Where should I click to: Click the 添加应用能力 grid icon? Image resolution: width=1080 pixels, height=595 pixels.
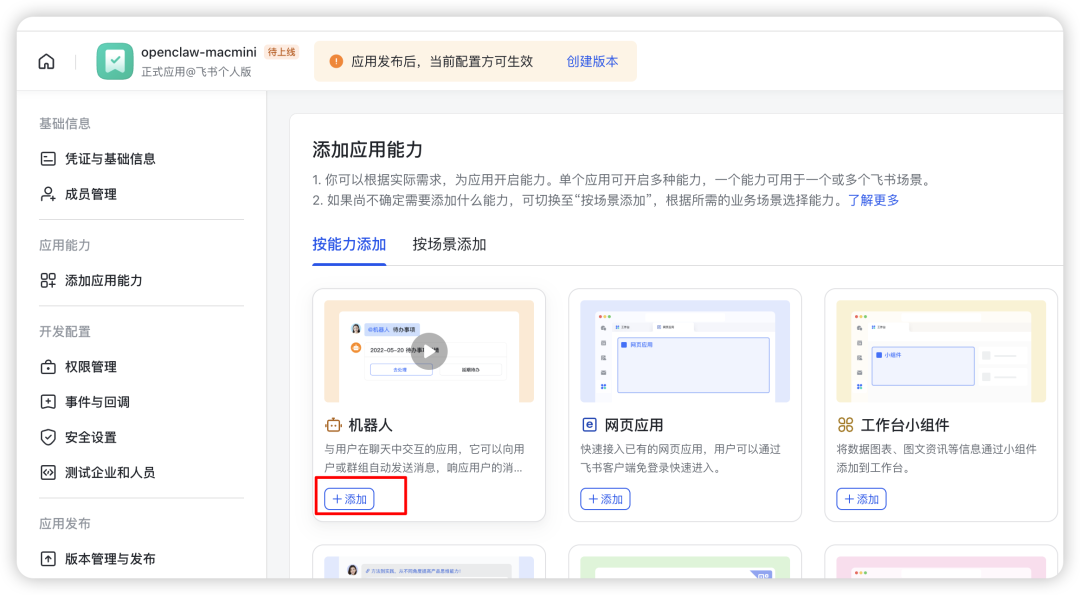(x=46, y=281)
